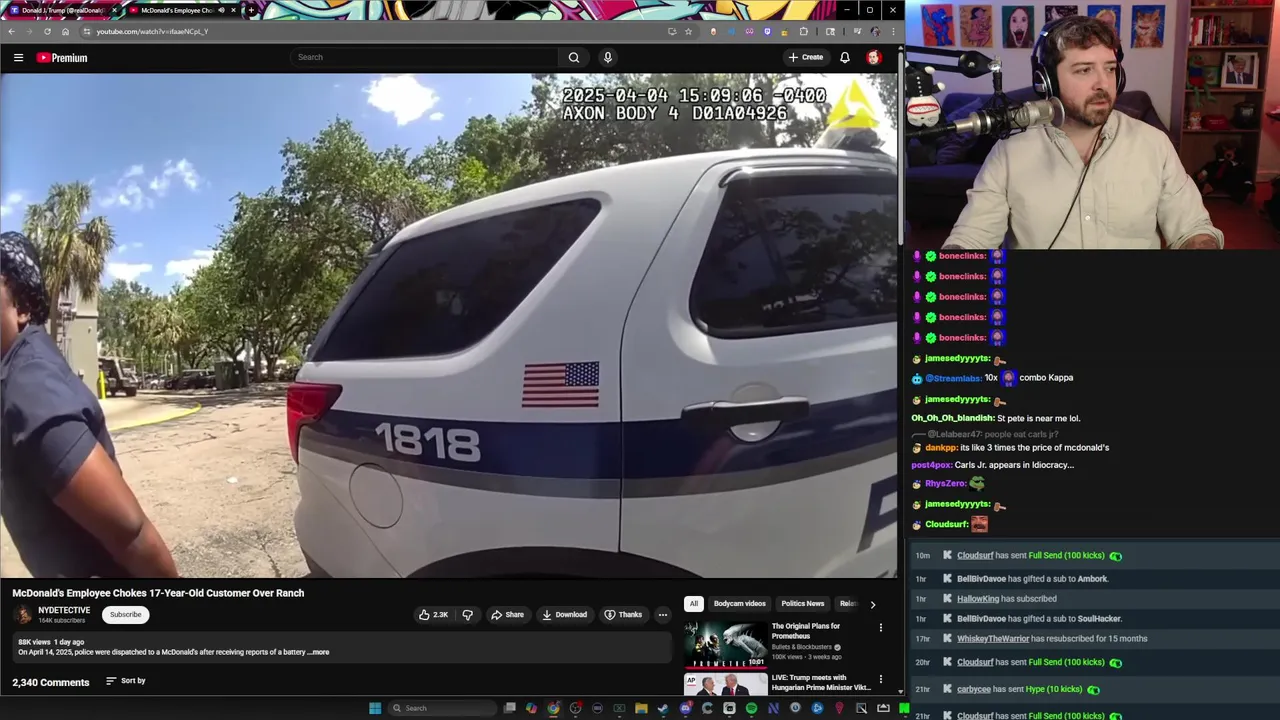
Task: Open the notifications bell
Action: 845,57
